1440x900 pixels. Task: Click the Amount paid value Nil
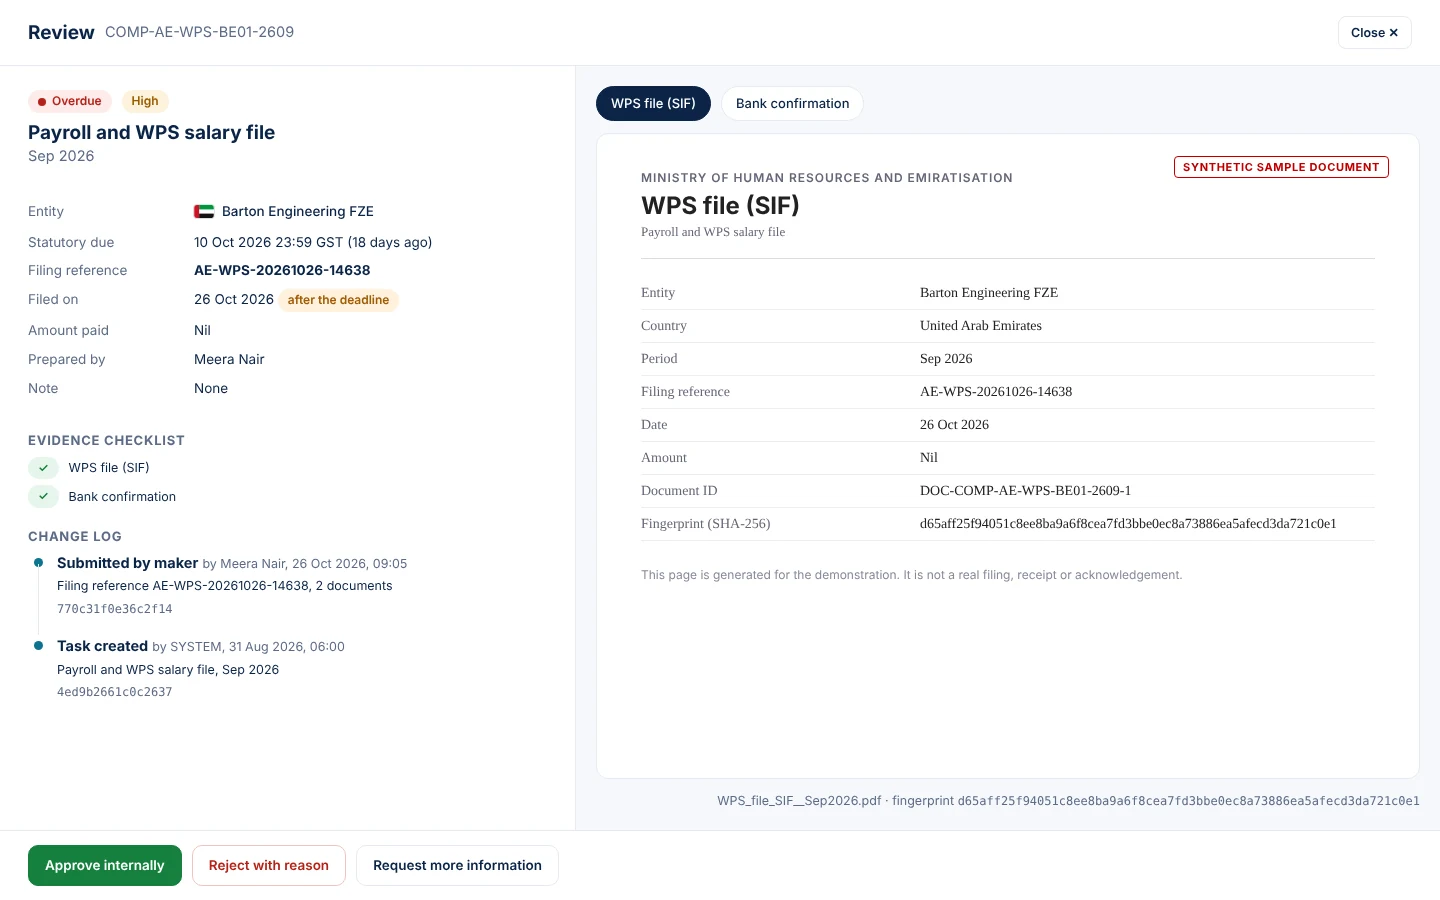202,330
